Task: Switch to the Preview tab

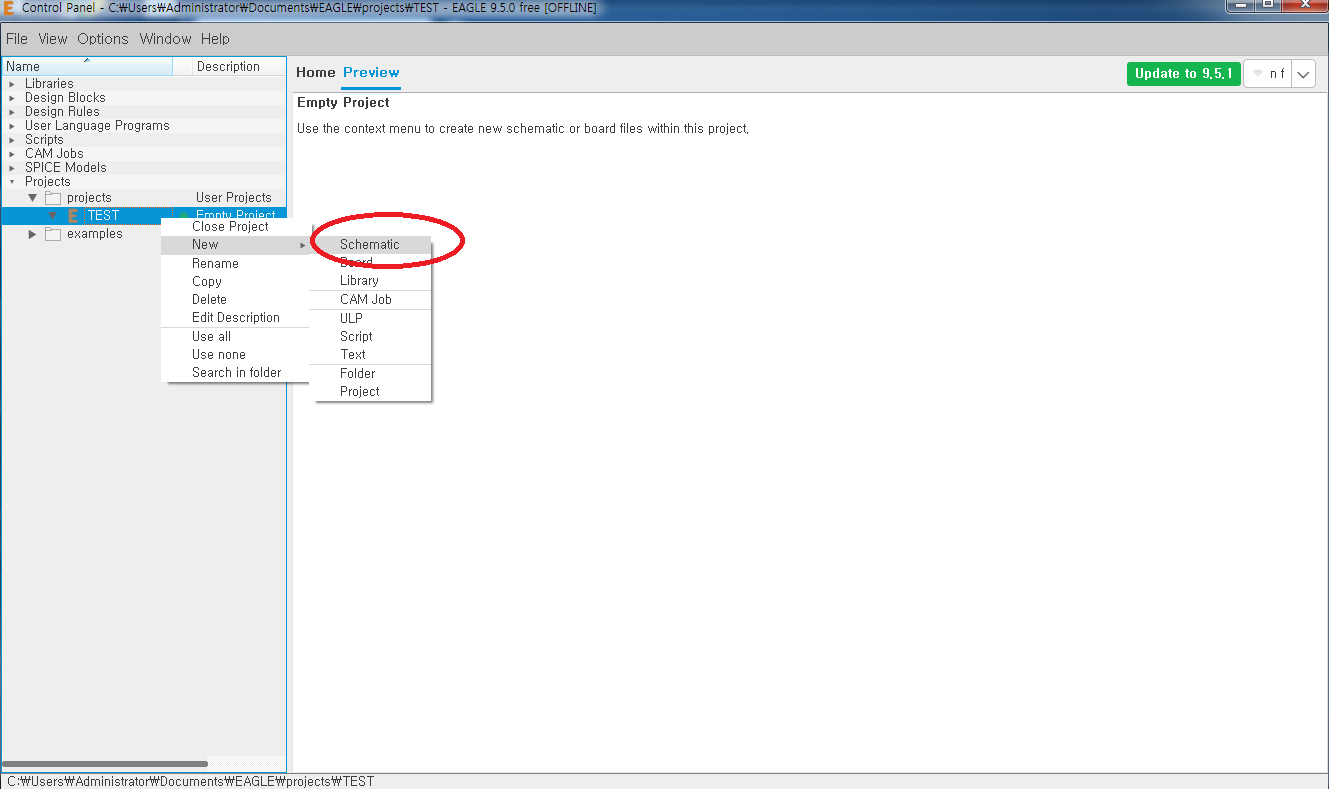Action: coord(371,72)
